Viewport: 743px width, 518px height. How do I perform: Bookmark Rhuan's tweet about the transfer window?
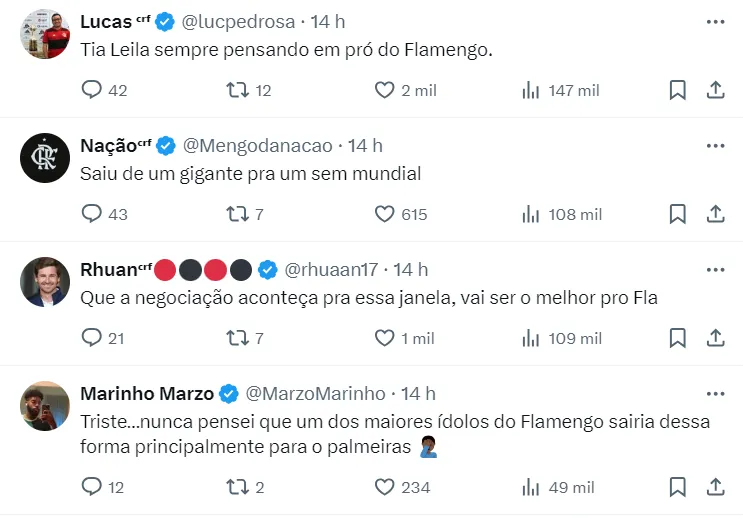tap(677, 338)
